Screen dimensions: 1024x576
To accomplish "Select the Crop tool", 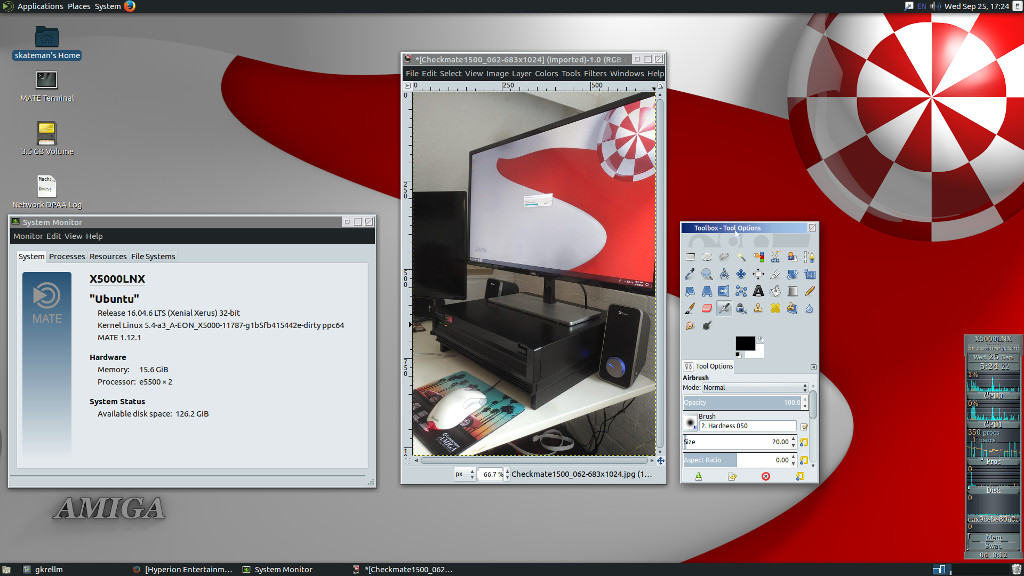I will tap(775, 274).
